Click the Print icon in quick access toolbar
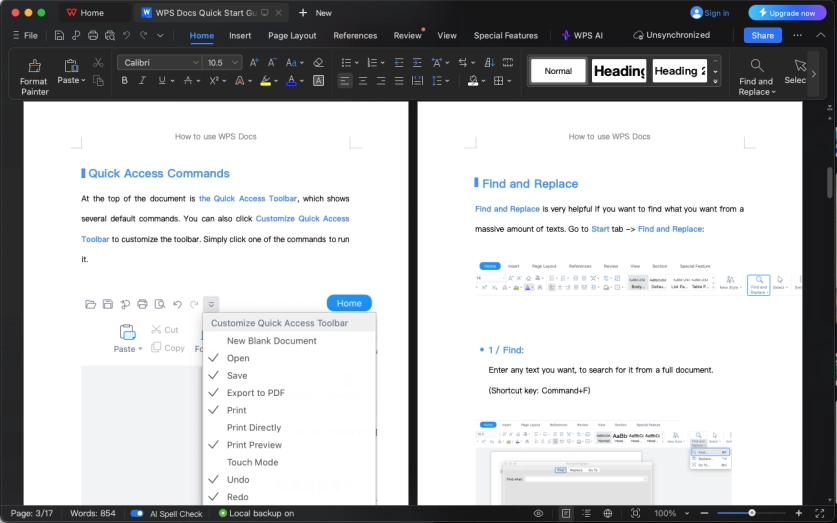The width and height of the screenshot is (837, 523). click(93, 35)
